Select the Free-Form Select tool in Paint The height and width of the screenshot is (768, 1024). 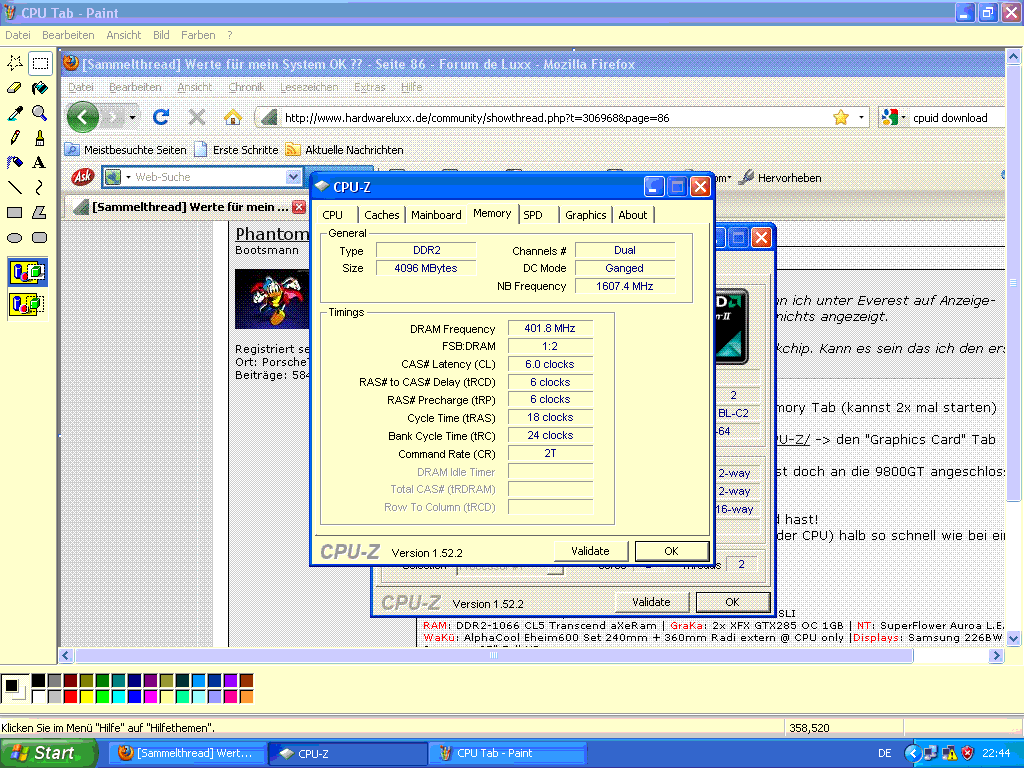(x=14, y=63)
